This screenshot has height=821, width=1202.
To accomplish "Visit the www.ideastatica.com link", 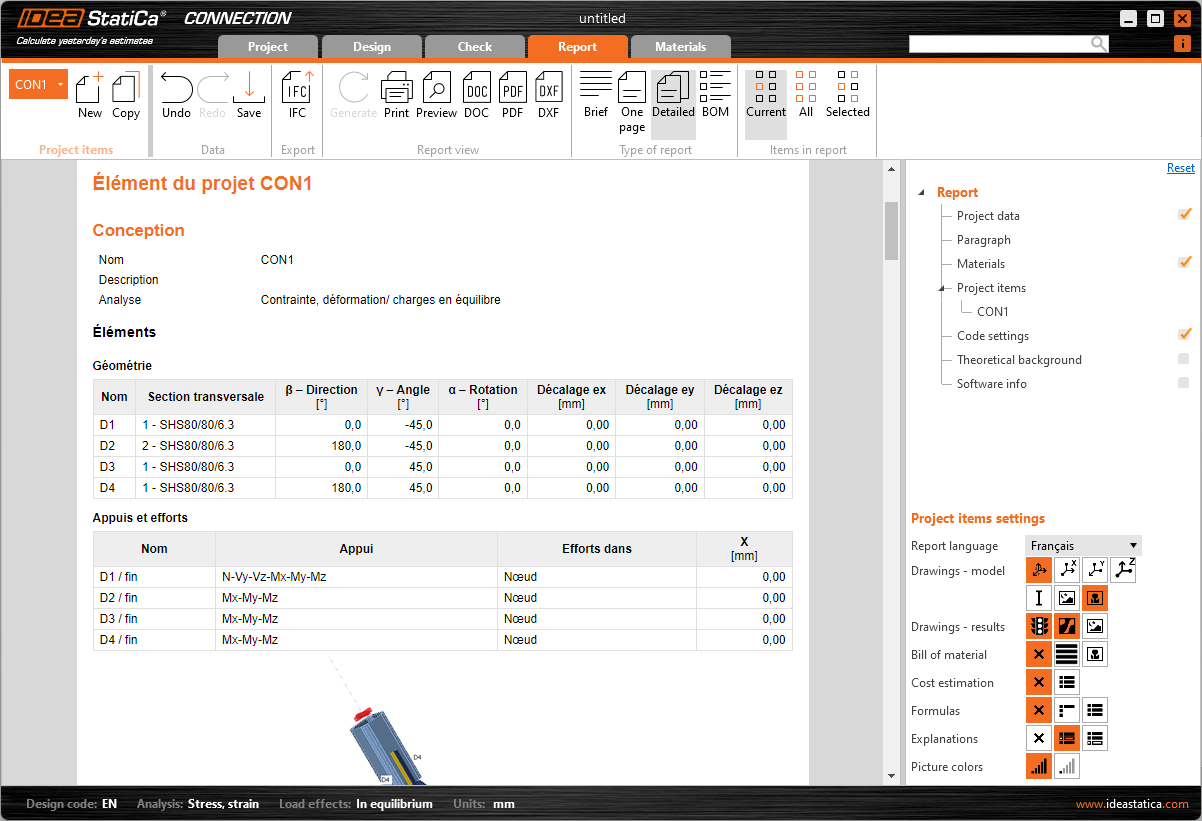I will [1132, 804].
